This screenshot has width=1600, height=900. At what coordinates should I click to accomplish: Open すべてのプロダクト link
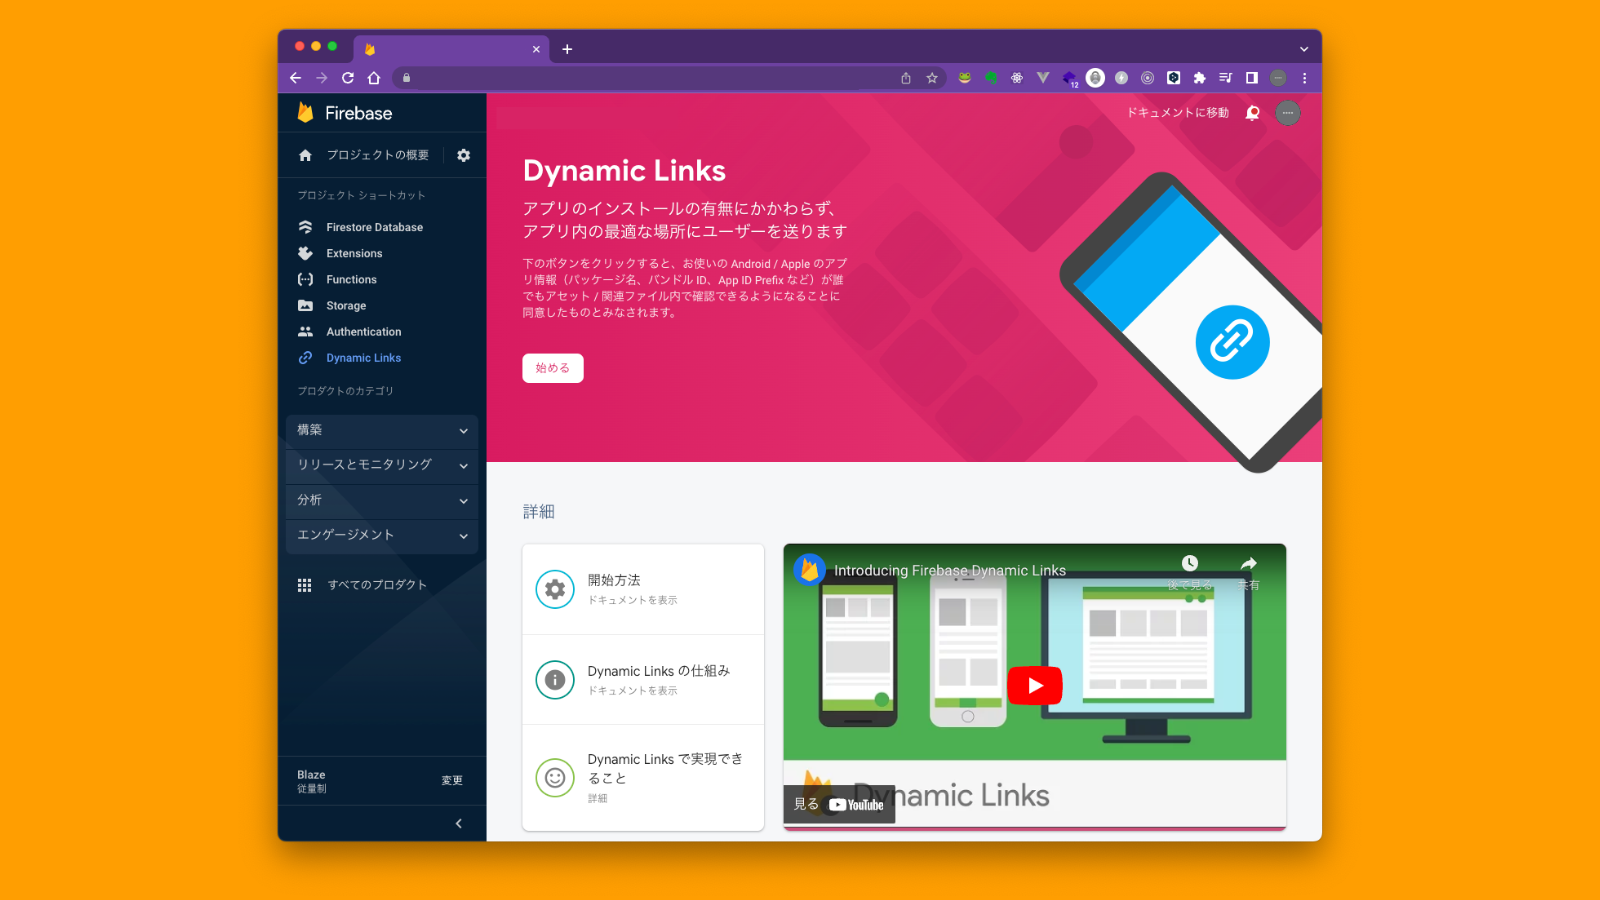tap(377, 585)
